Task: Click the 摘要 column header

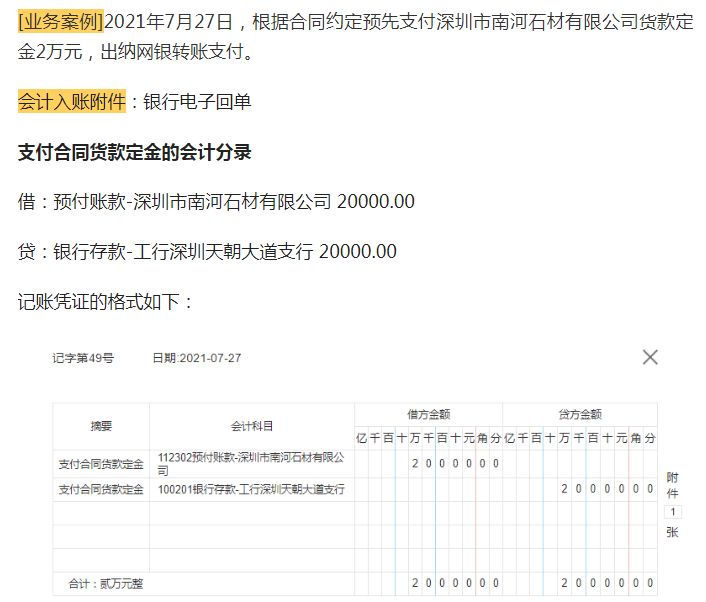Action: coord(101,426)
